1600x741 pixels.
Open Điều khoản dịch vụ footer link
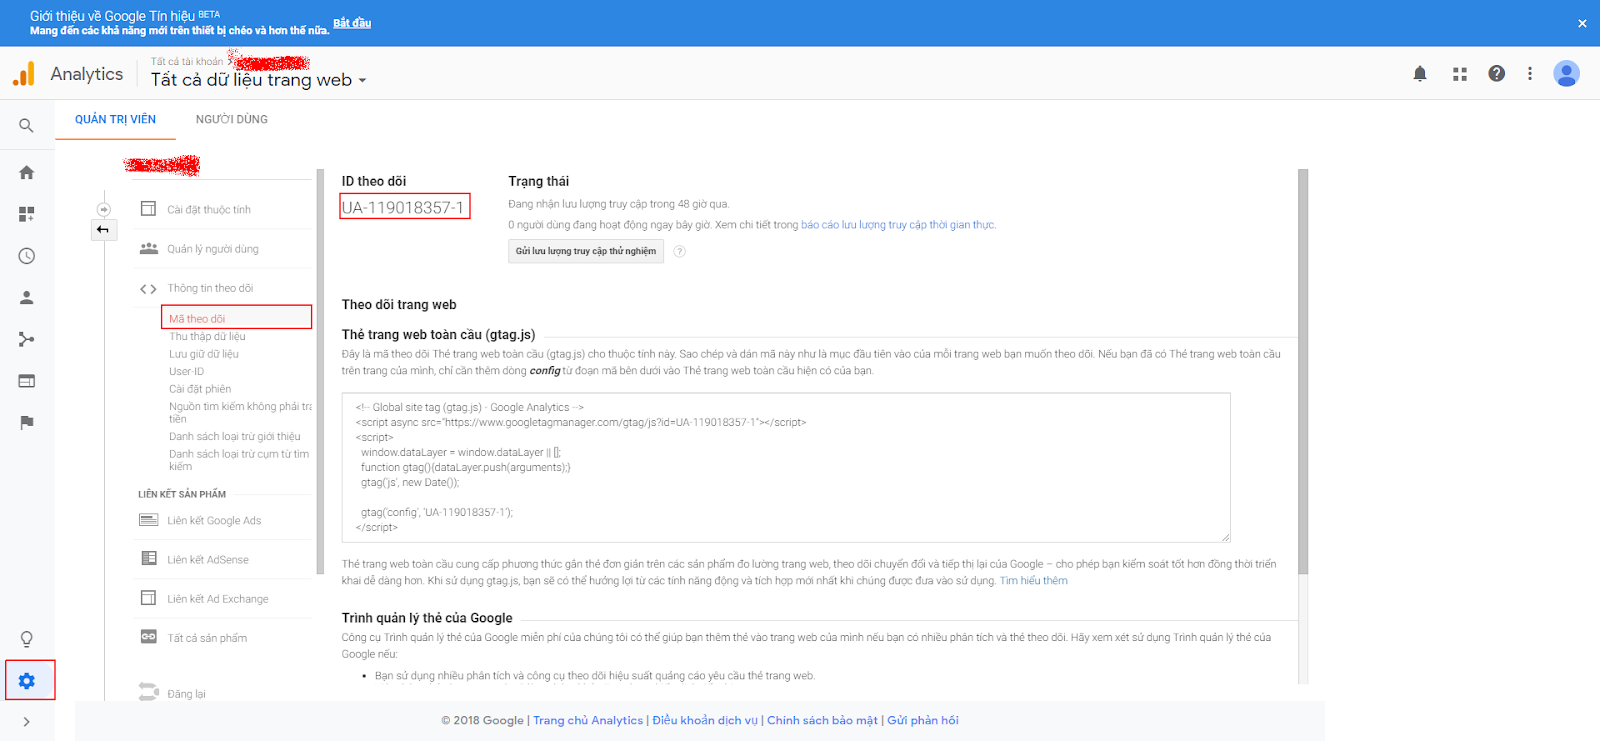(705, 720)
